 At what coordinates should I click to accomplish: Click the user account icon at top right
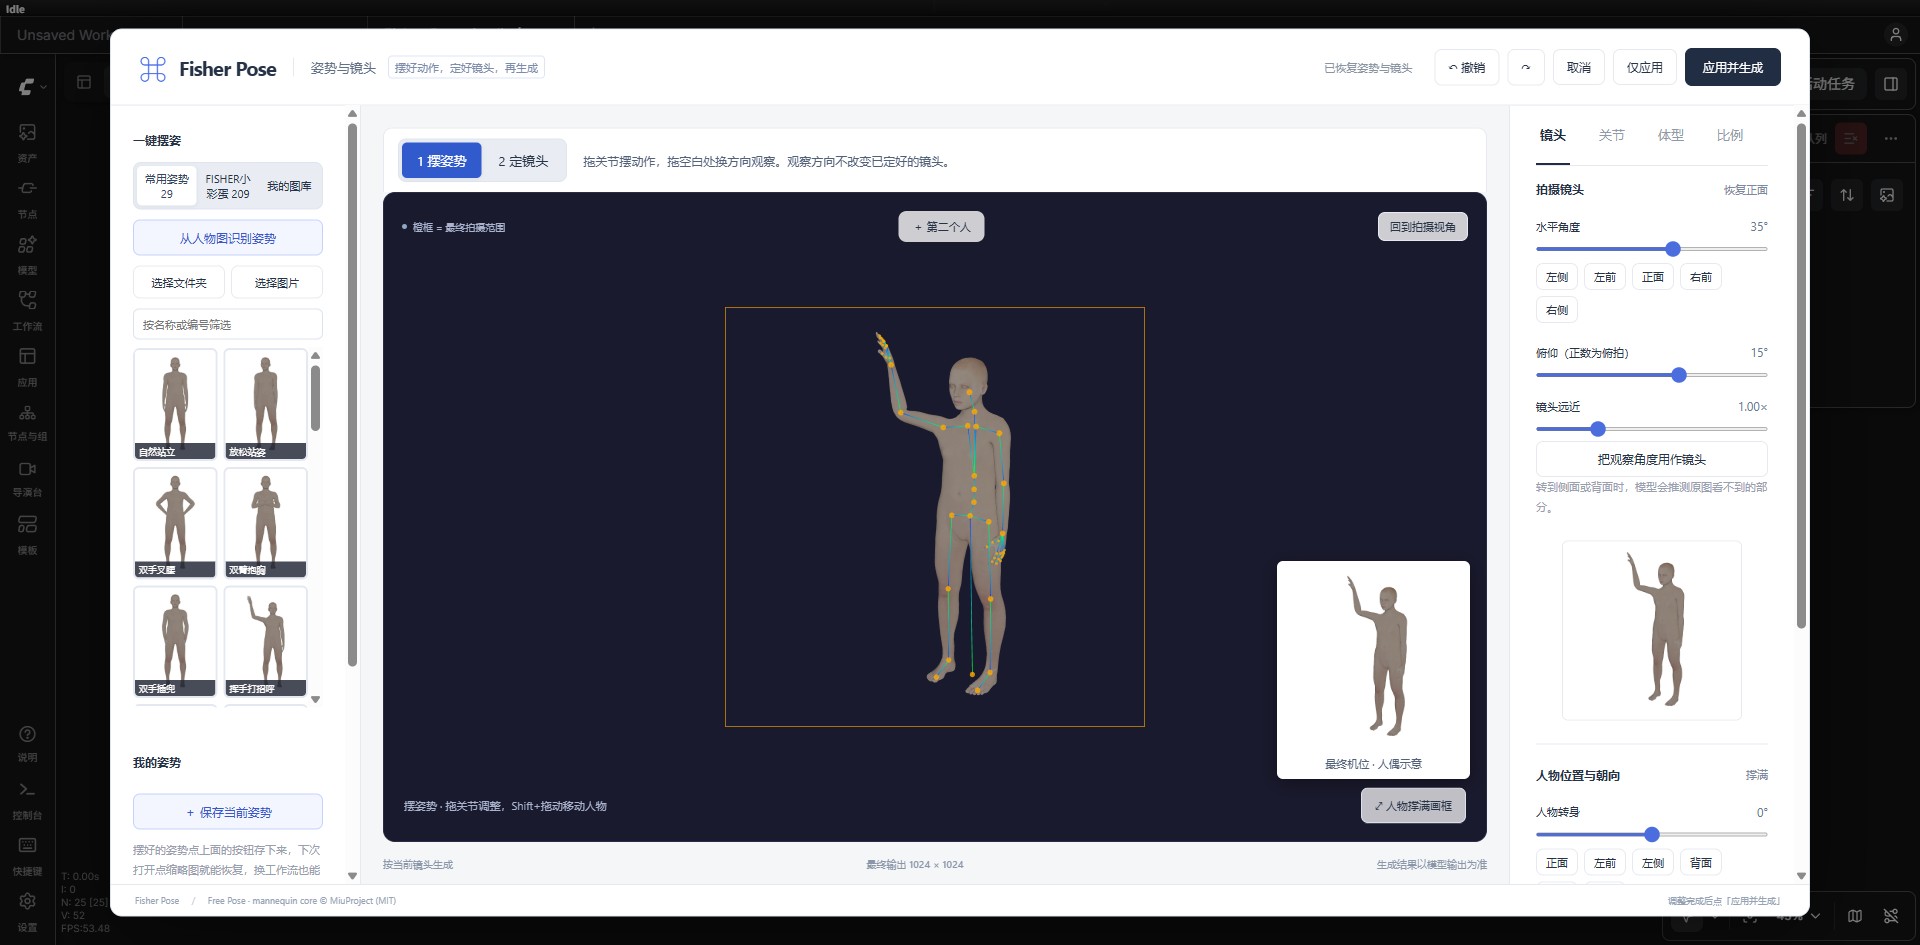1895,34
